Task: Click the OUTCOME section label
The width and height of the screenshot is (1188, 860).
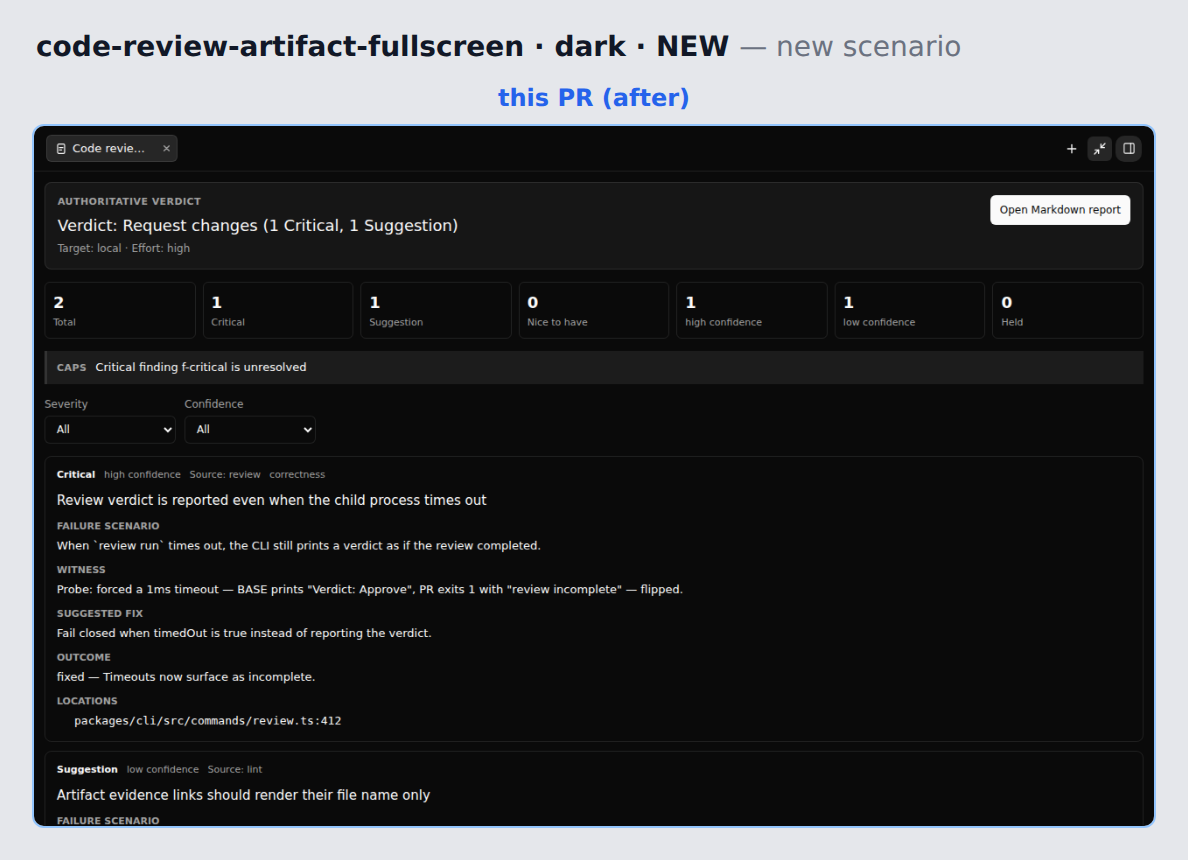Action: [83, 657]
